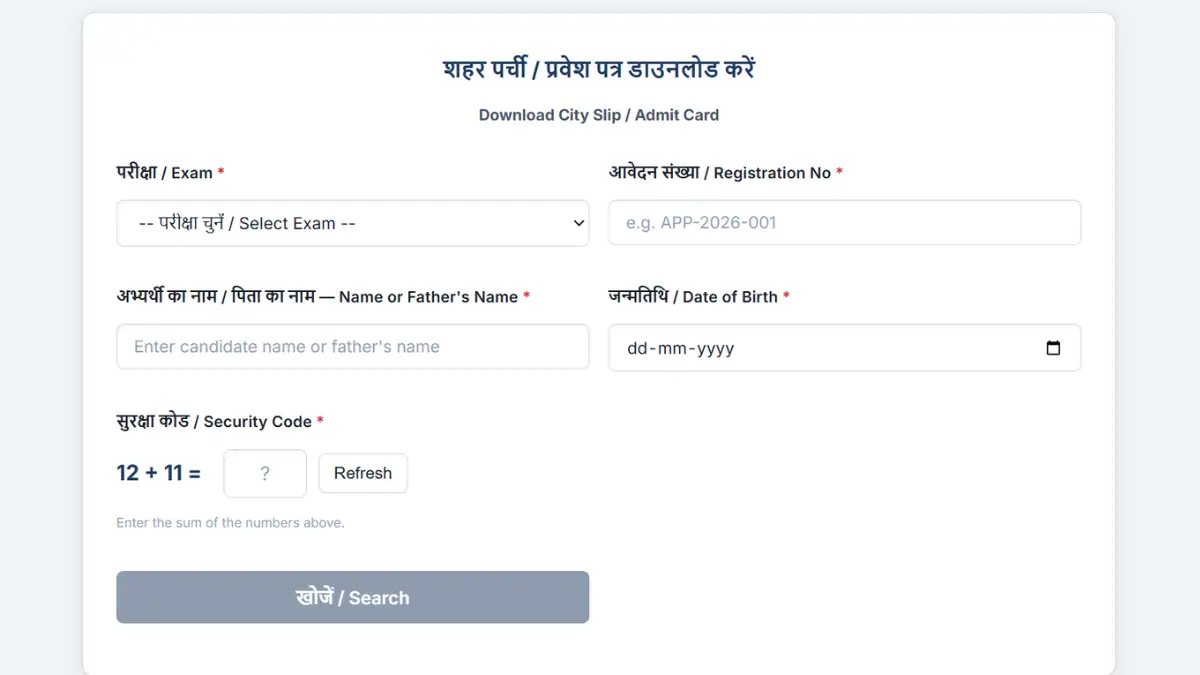This screenshot has width=1200, height=675.
Task: Click the security code answer box
Action: click(264, 472)
